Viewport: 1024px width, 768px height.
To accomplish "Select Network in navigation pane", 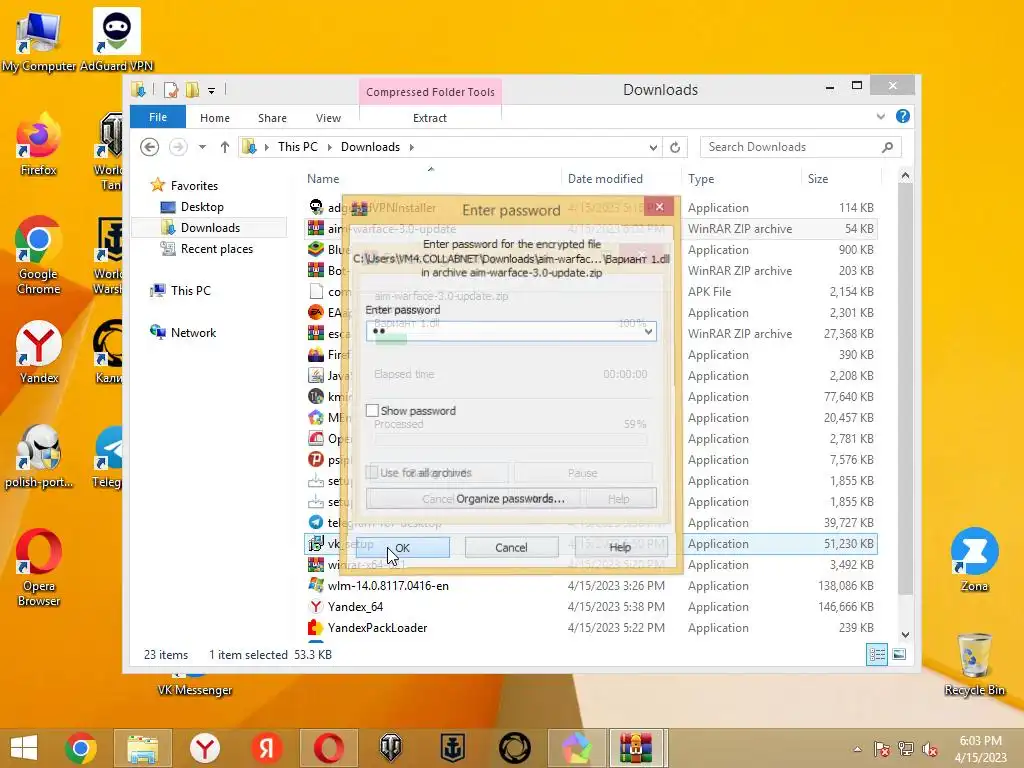I will 193,332.
